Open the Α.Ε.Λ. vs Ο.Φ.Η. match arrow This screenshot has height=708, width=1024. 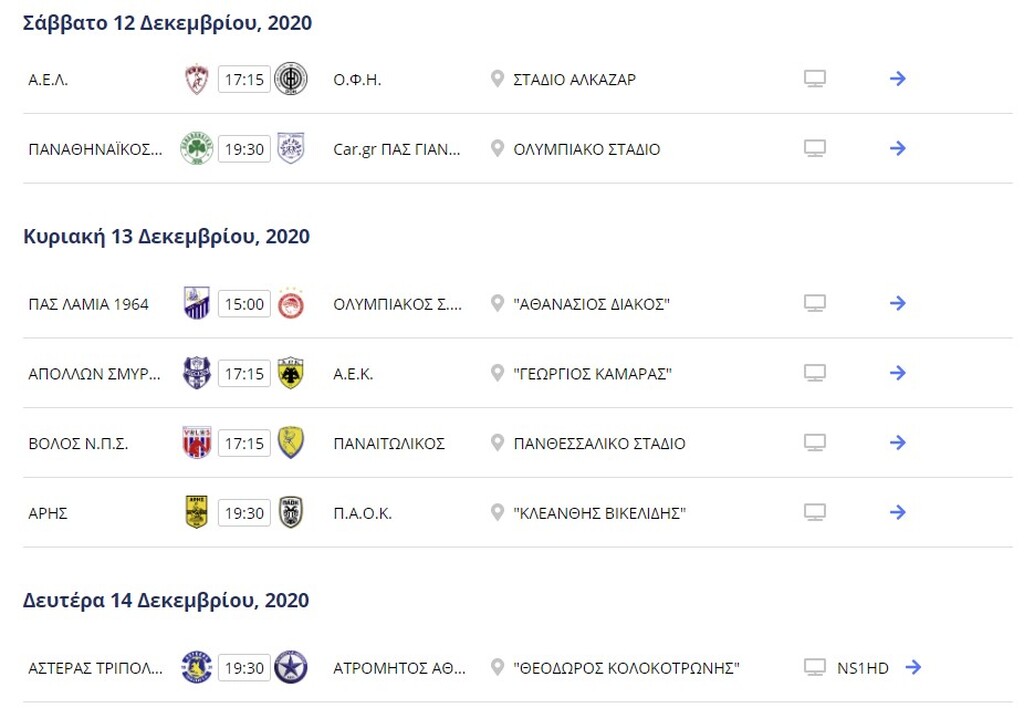898,79
